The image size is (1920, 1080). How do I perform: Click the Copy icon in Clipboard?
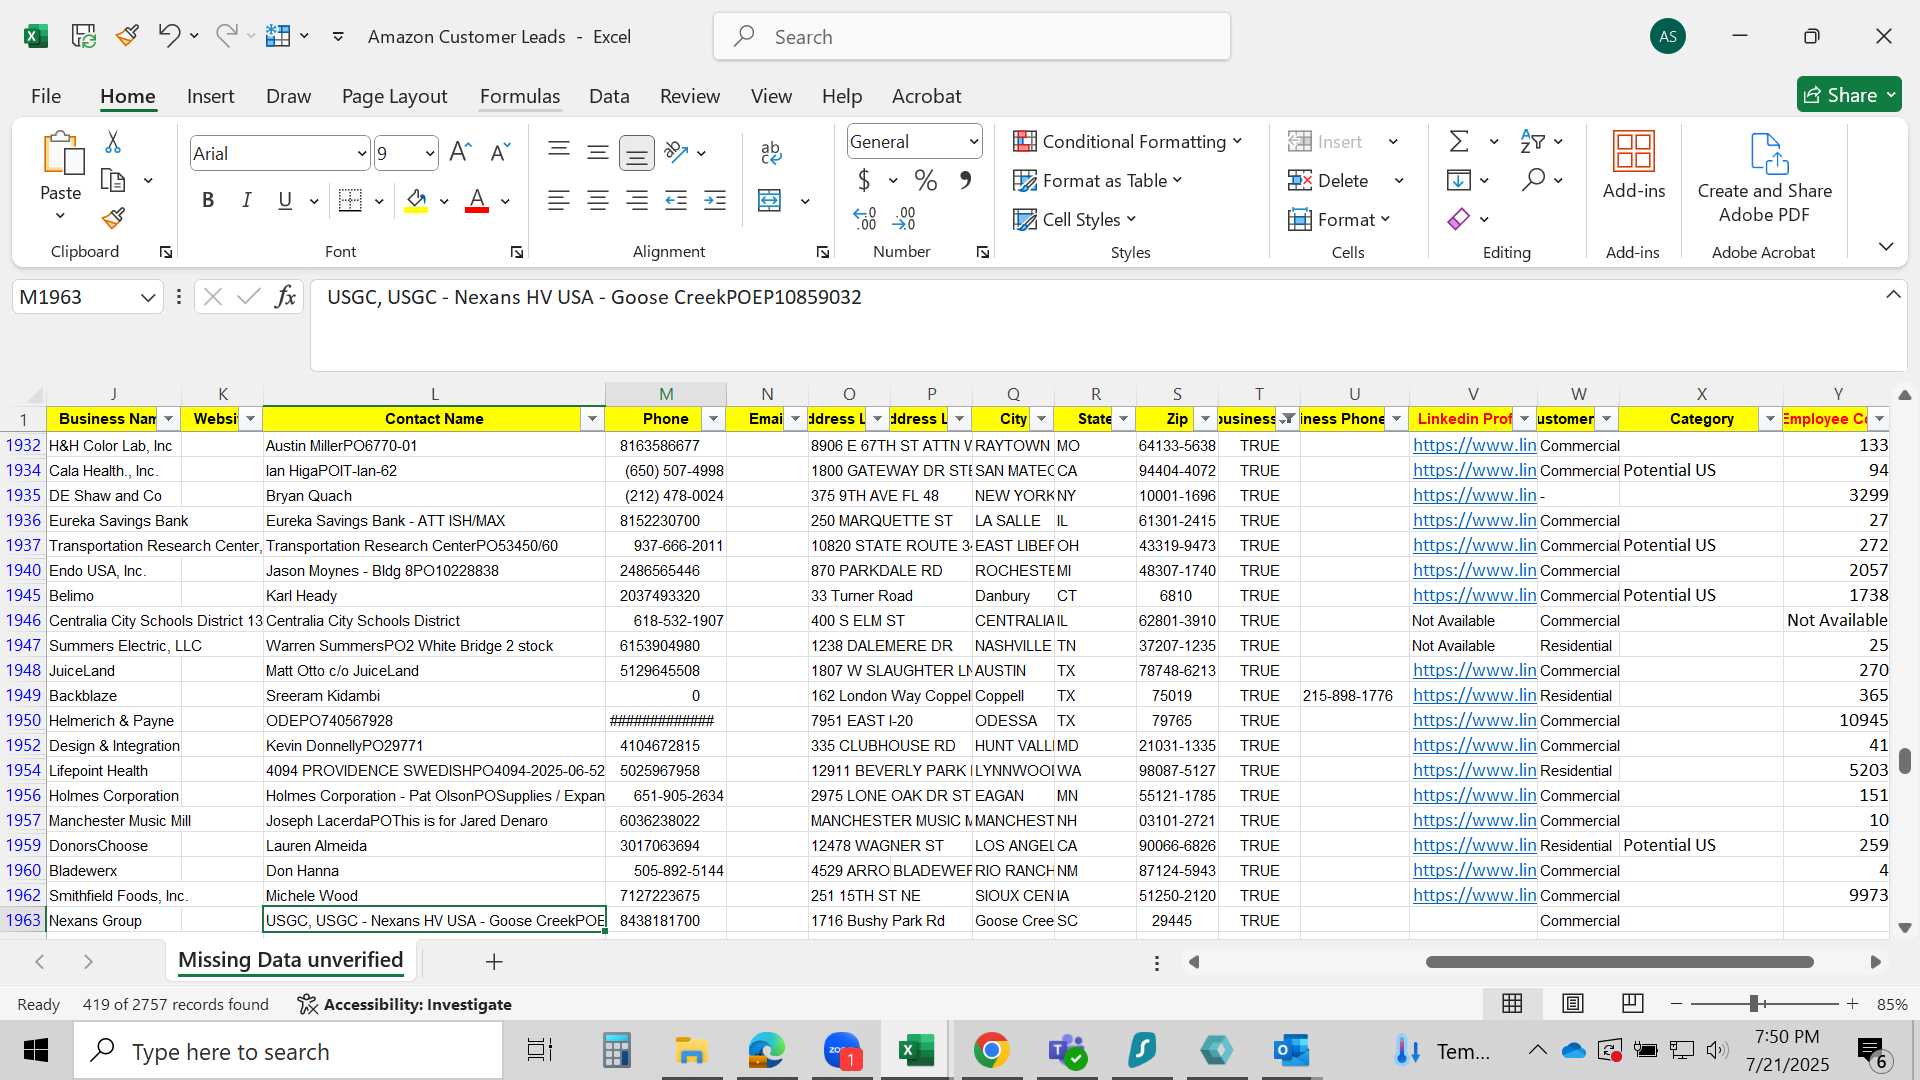click(x=114, y=180)
